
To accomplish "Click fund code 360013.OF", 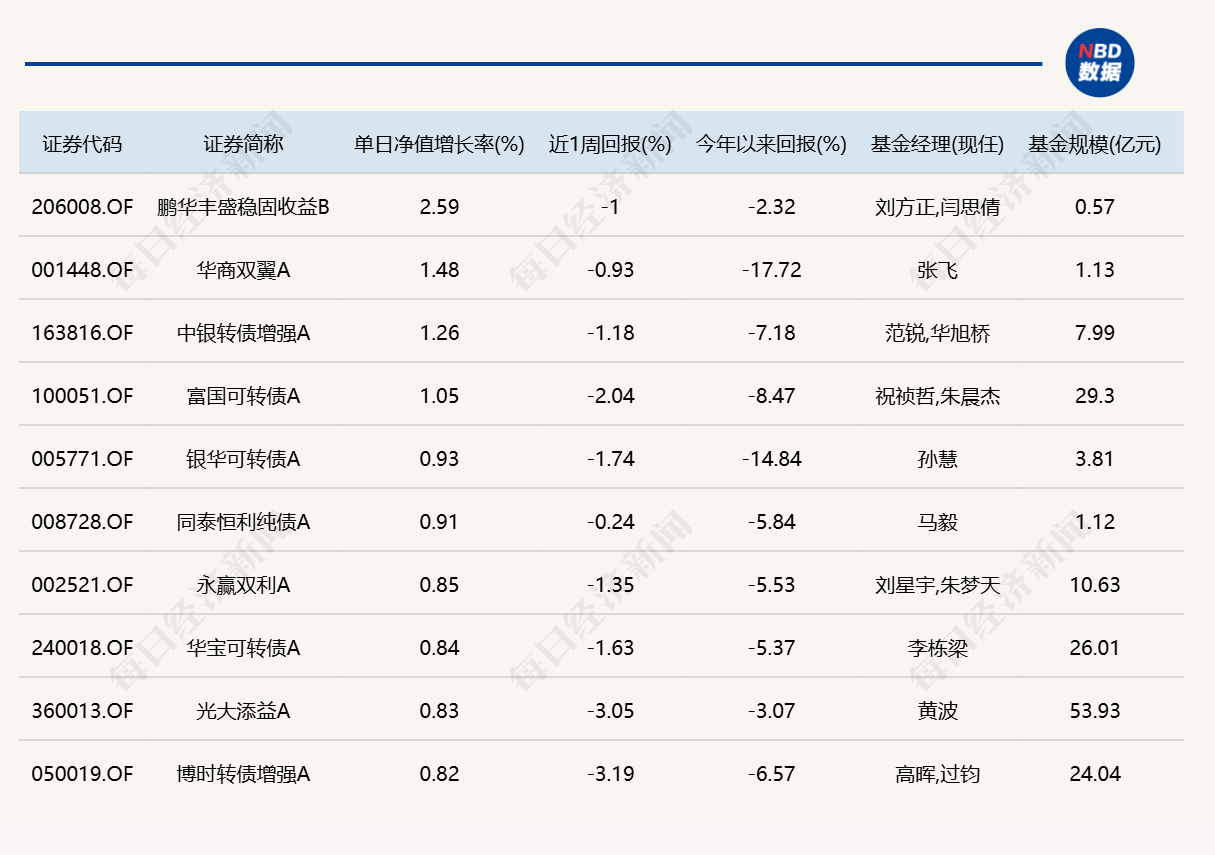I will tap(82, 711).
